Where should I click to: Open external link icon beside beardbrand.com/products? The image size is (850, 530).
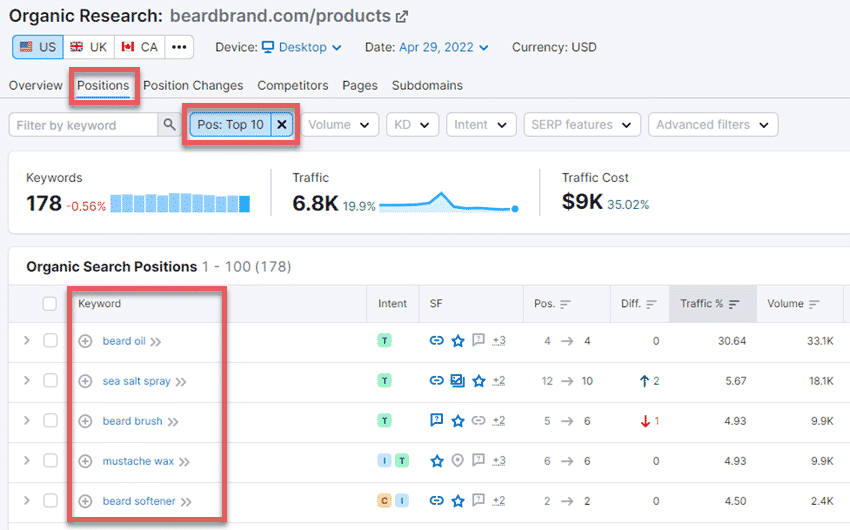click(x=402, y=16)
